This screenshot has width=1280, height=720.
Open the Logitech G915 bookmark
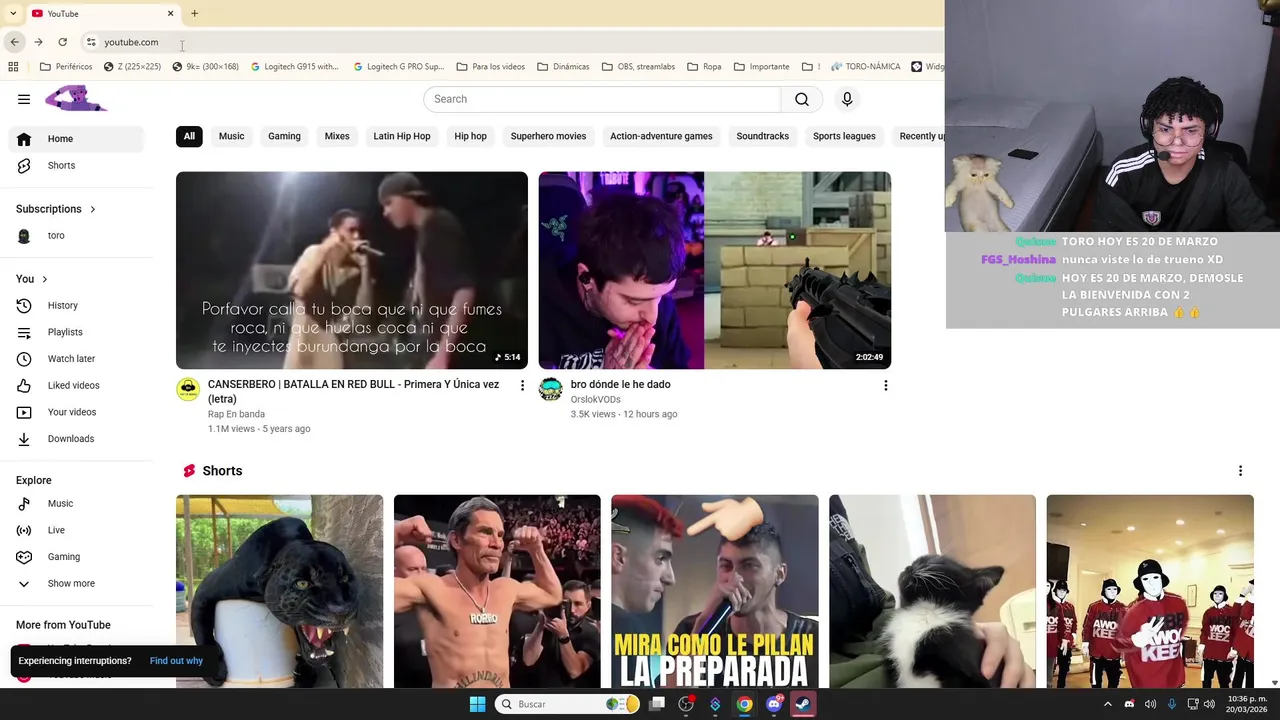pos(295,67)
